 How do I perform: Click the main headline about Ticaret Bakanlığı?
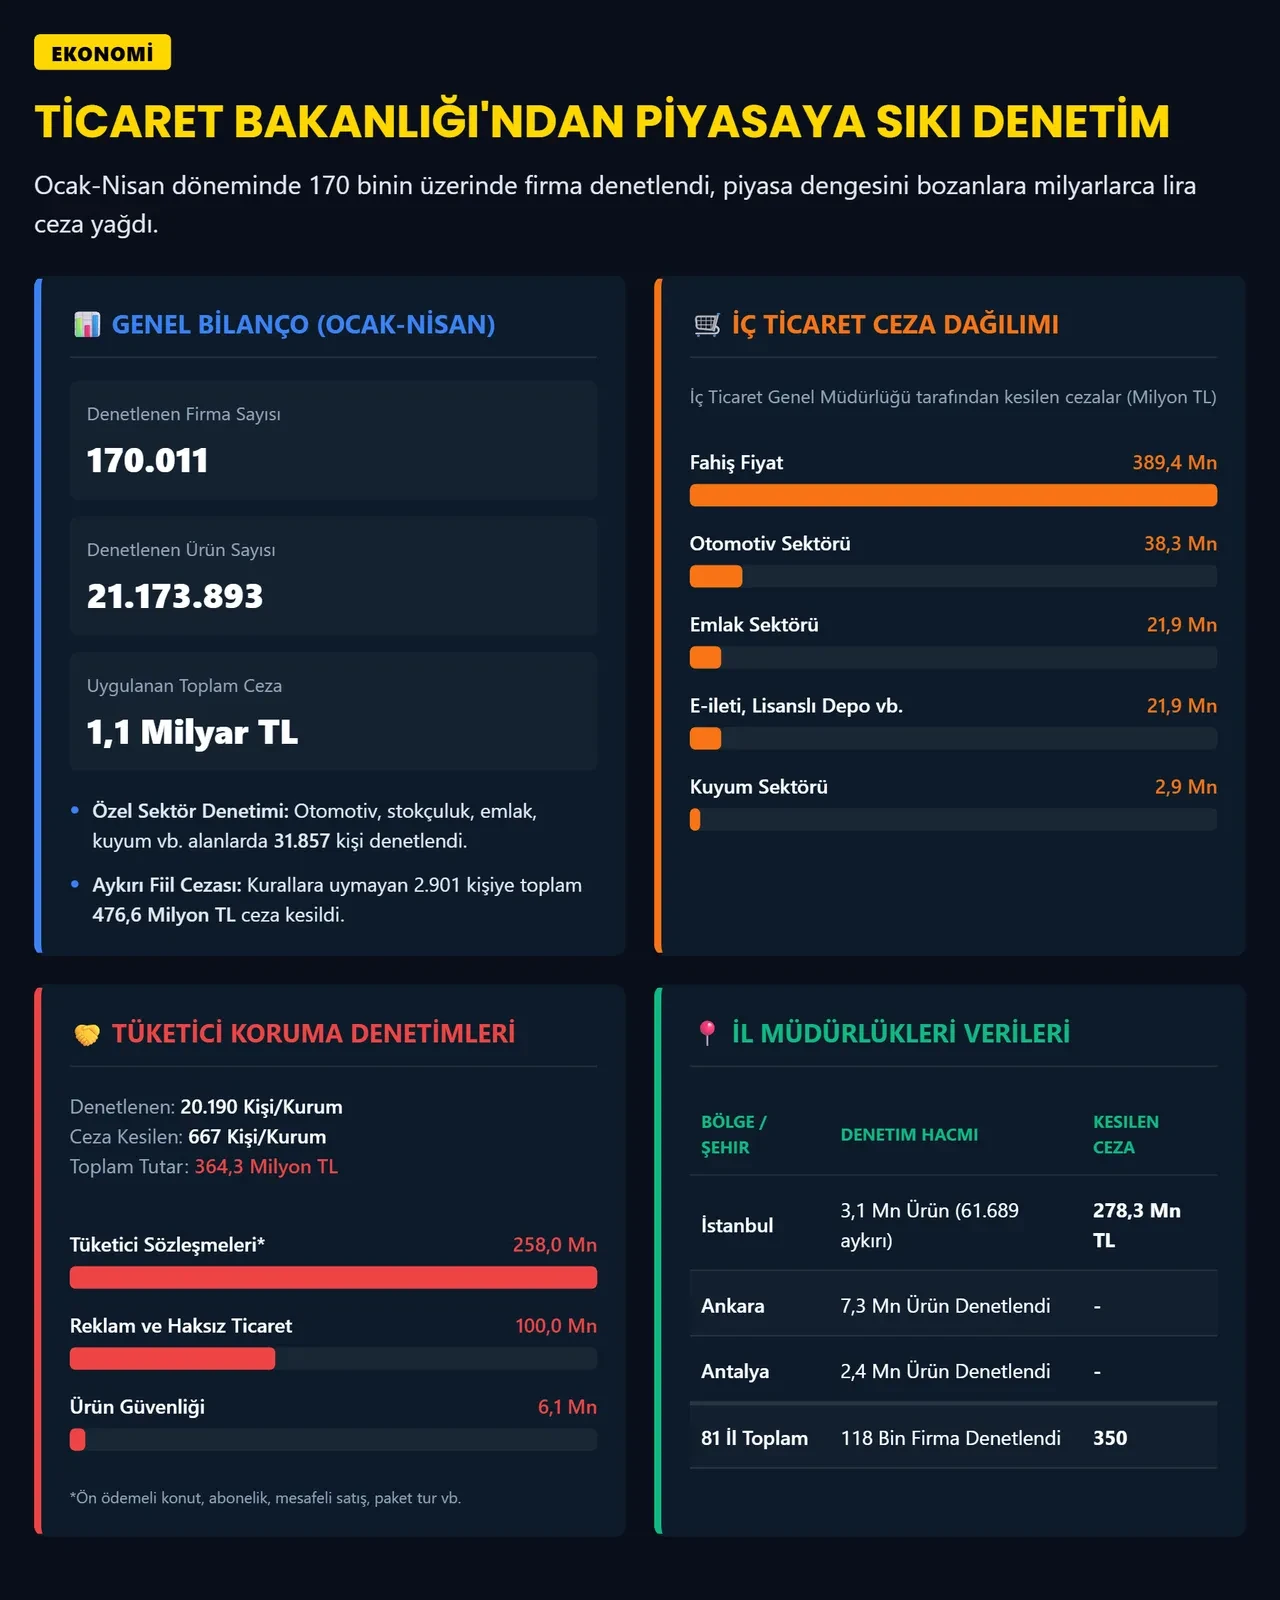(x=602, y=122)
